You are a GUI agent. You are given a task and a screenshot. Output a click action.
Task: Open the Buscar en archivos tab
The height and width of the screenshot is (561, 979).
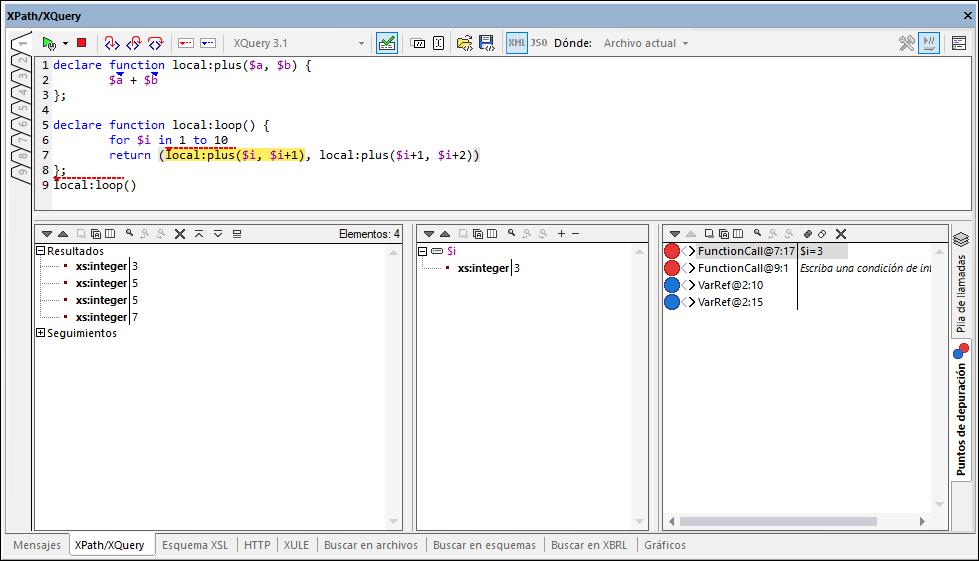[x=371, y=545]
